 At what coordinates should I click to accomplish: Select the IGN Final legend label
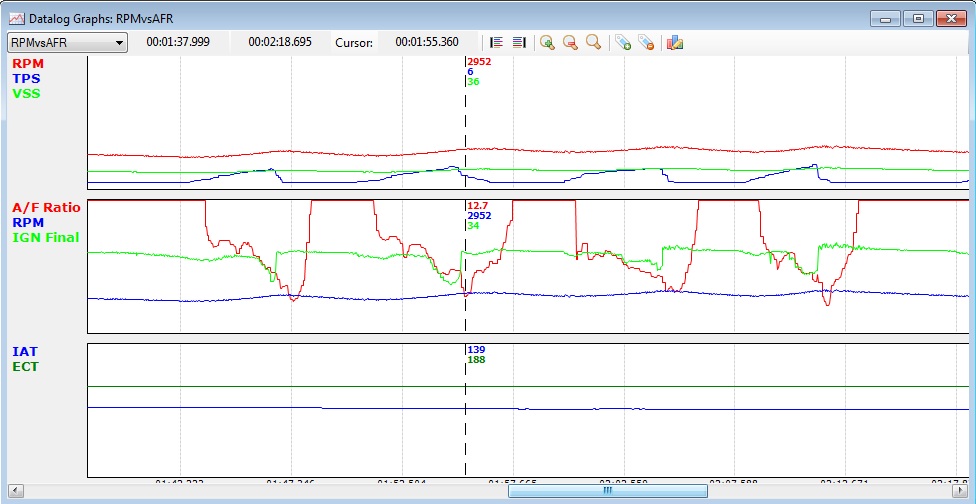[x=45, y=237]
